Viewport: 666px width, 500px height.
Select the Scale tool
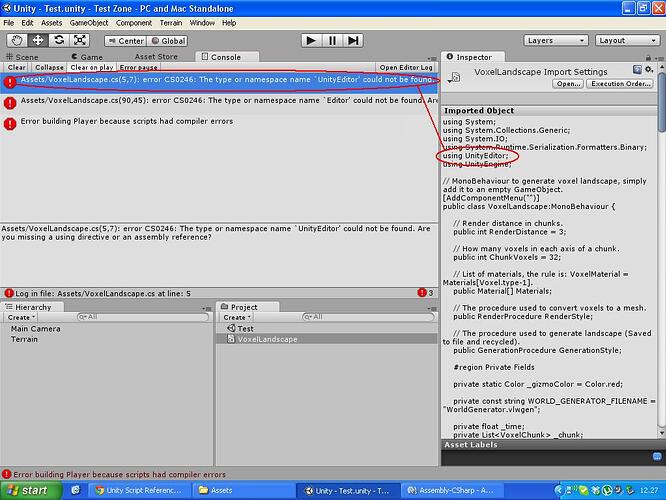(x=79, y=40)
